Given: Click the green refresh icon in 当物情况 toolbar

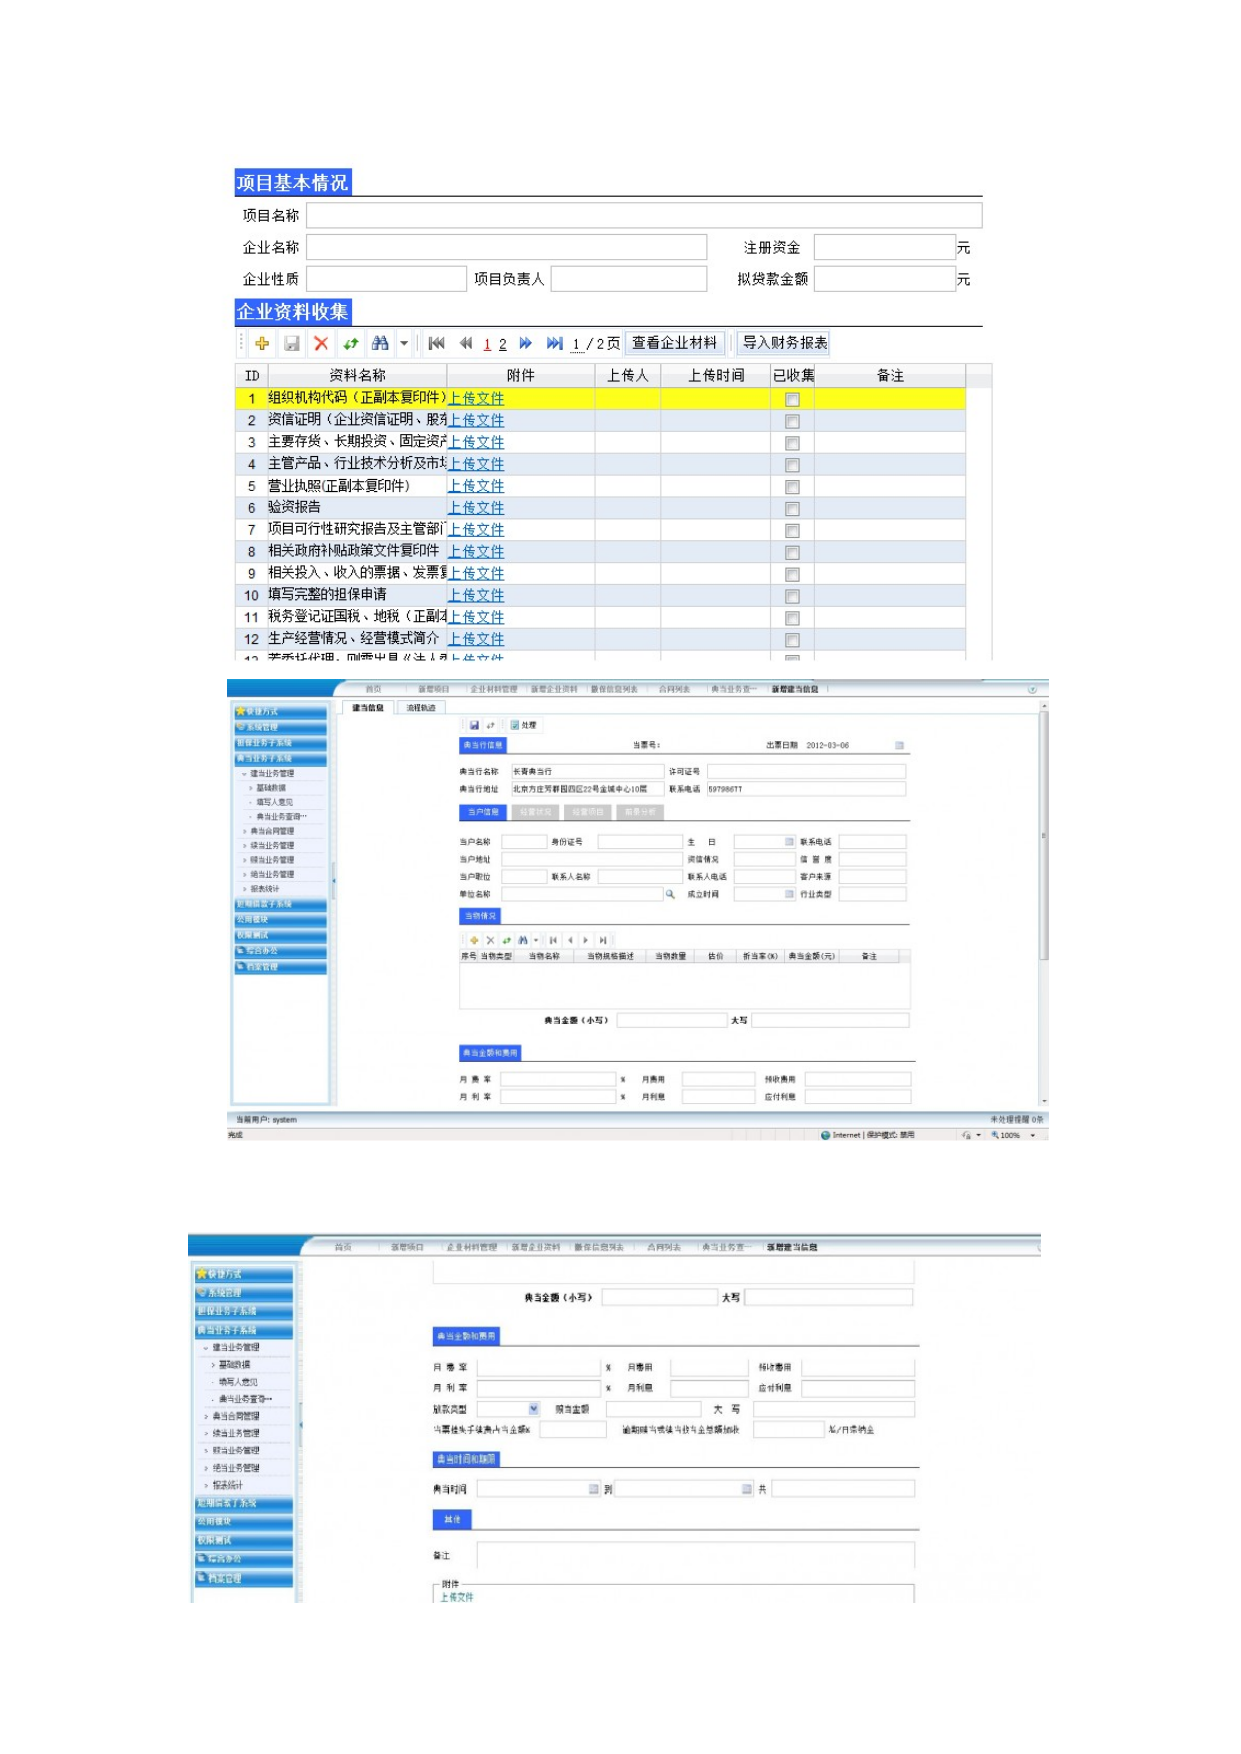Looking at the screenshot, I should [x=506, y=940].
